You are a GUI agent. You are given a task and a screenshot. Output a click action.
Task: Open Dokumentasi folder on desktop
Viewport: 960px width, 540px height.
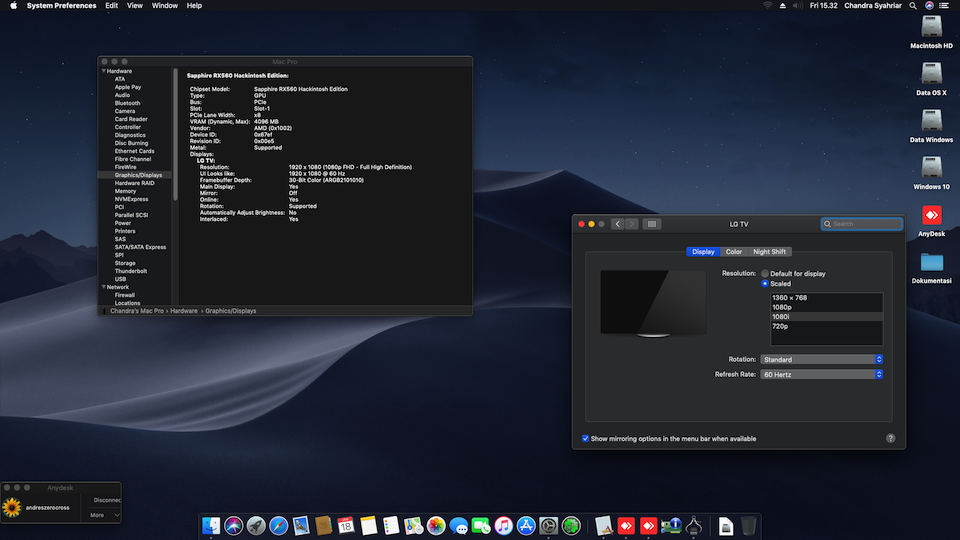(931, 268)
